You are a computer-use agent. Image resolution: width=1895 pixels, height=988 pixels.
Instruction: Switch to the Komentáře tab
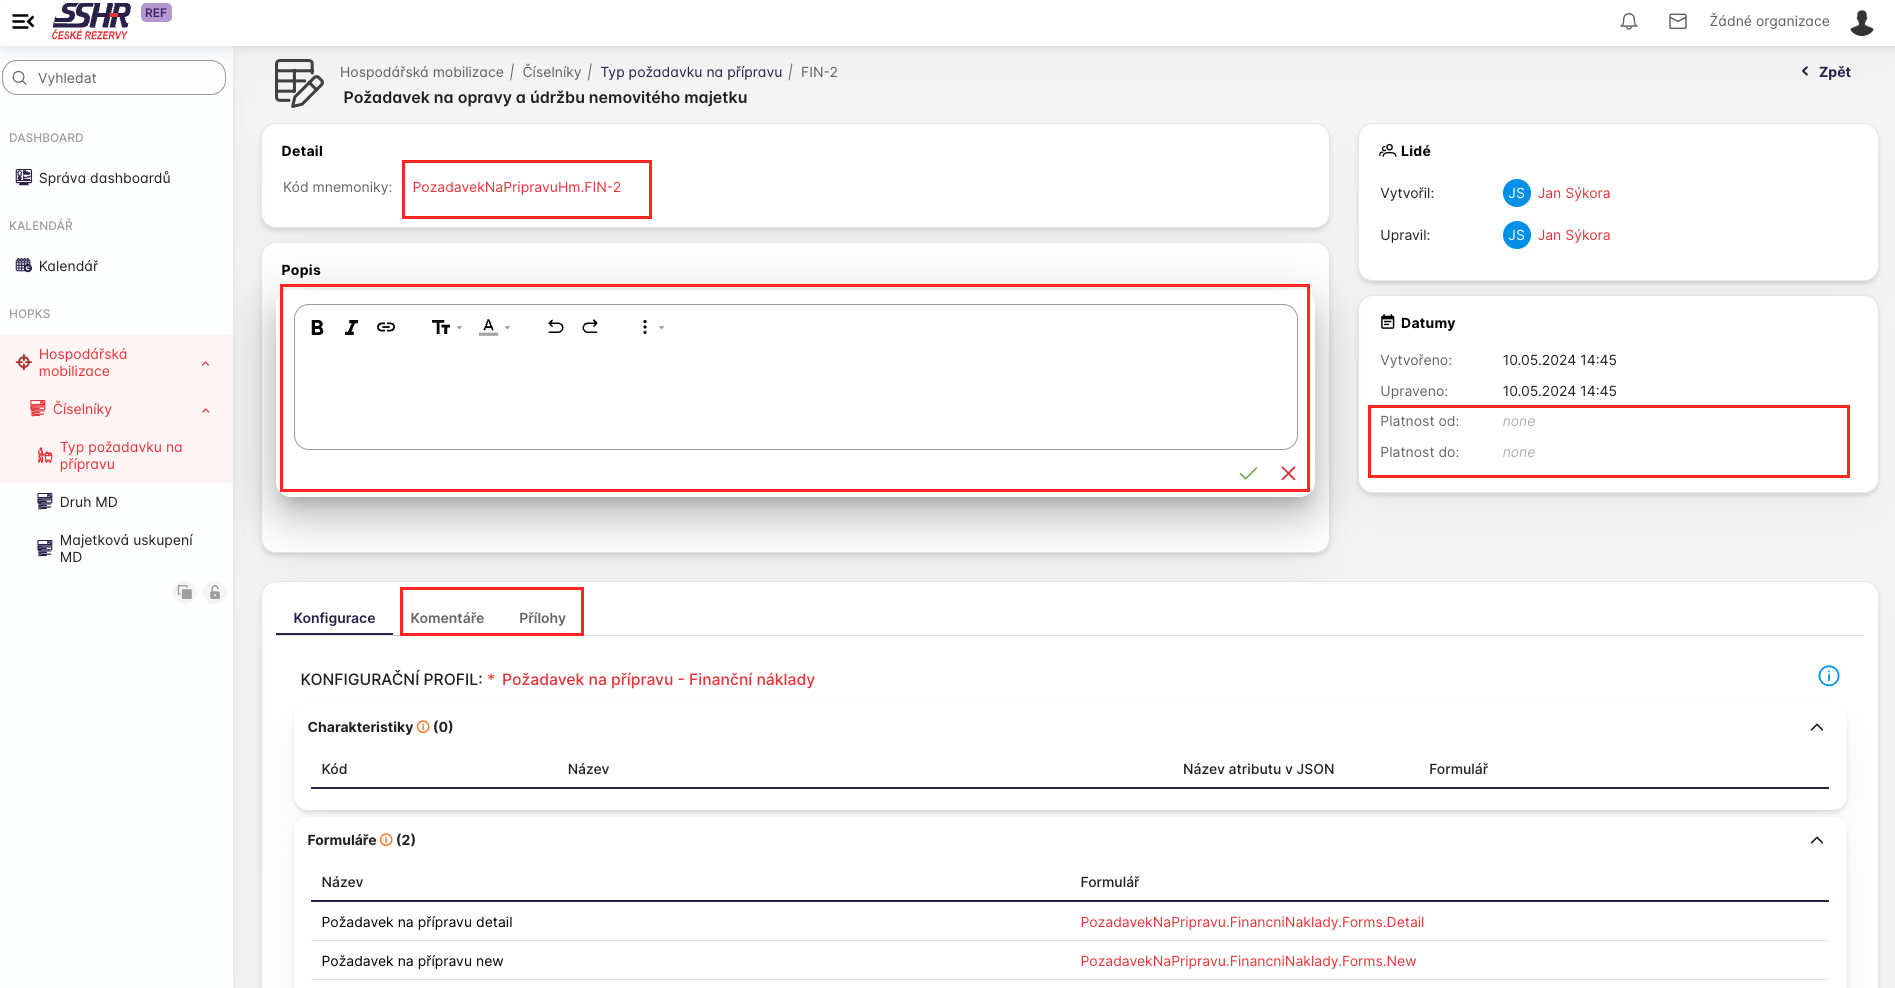click(x=447, y=618)
